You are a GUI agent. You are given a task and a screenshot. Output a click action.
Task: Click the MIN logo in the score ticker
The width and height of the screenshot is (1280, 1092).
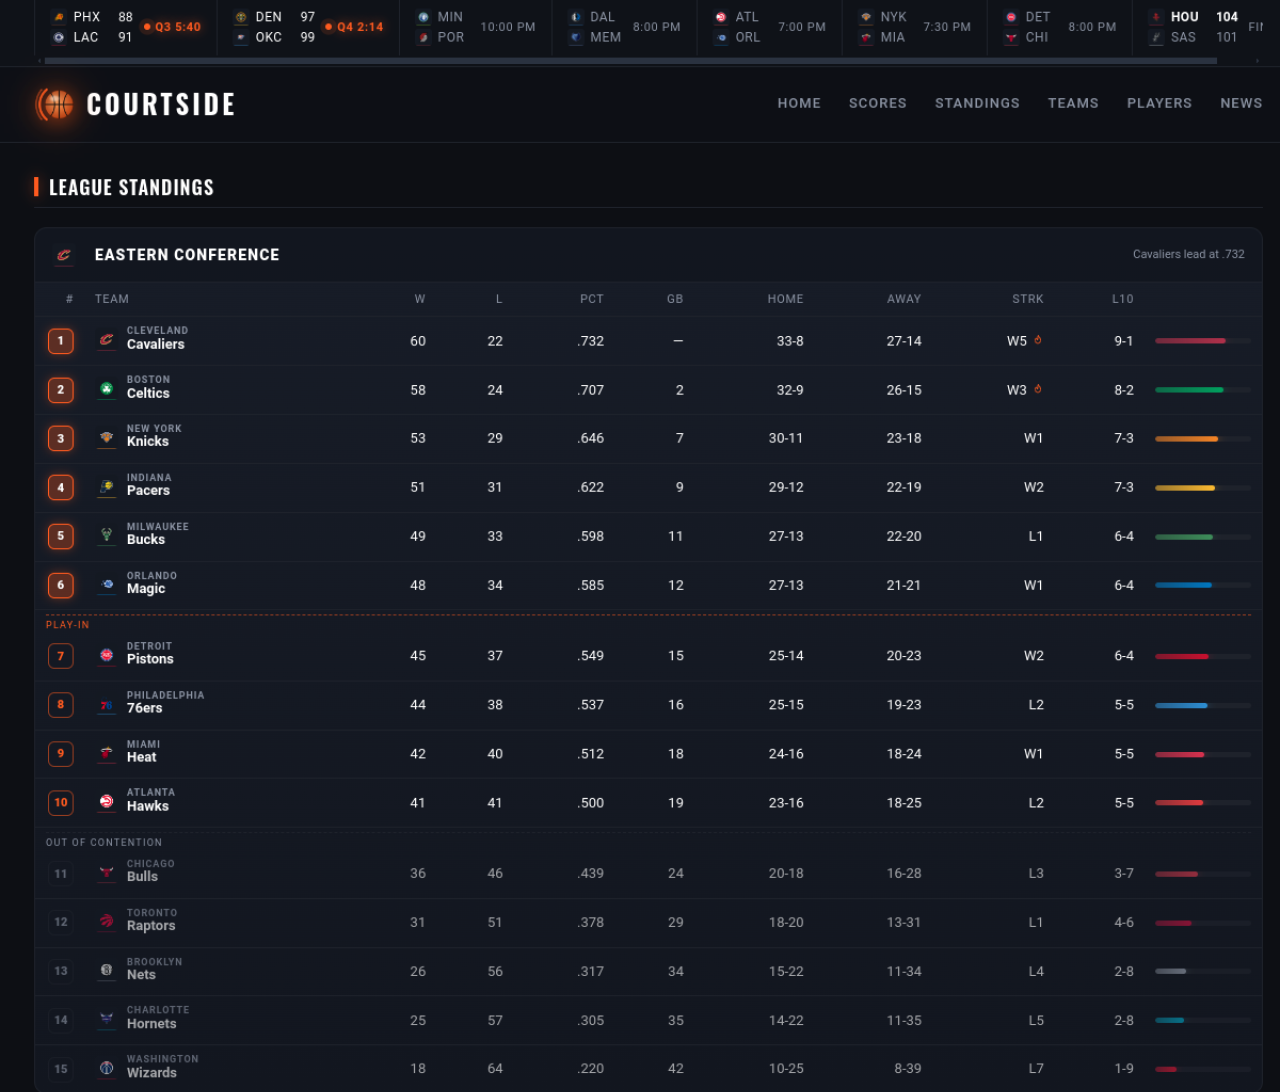424,17
